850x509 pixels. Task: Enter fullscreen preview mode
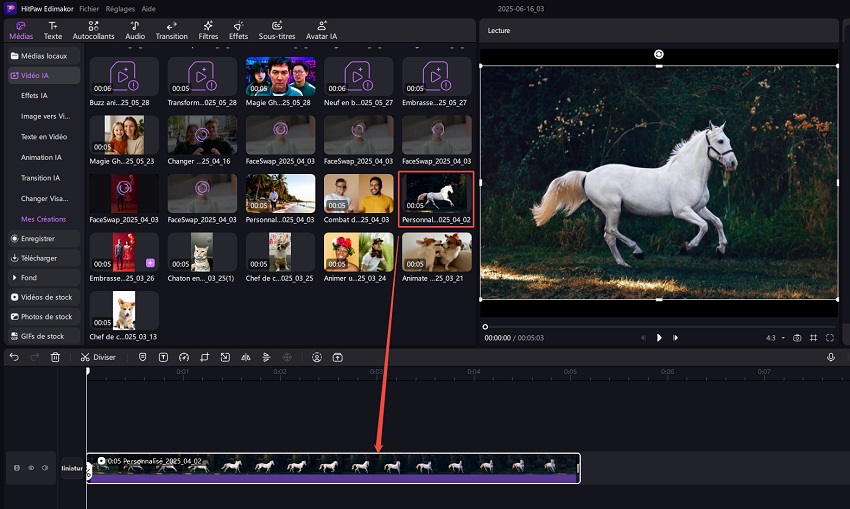point(829,338)
